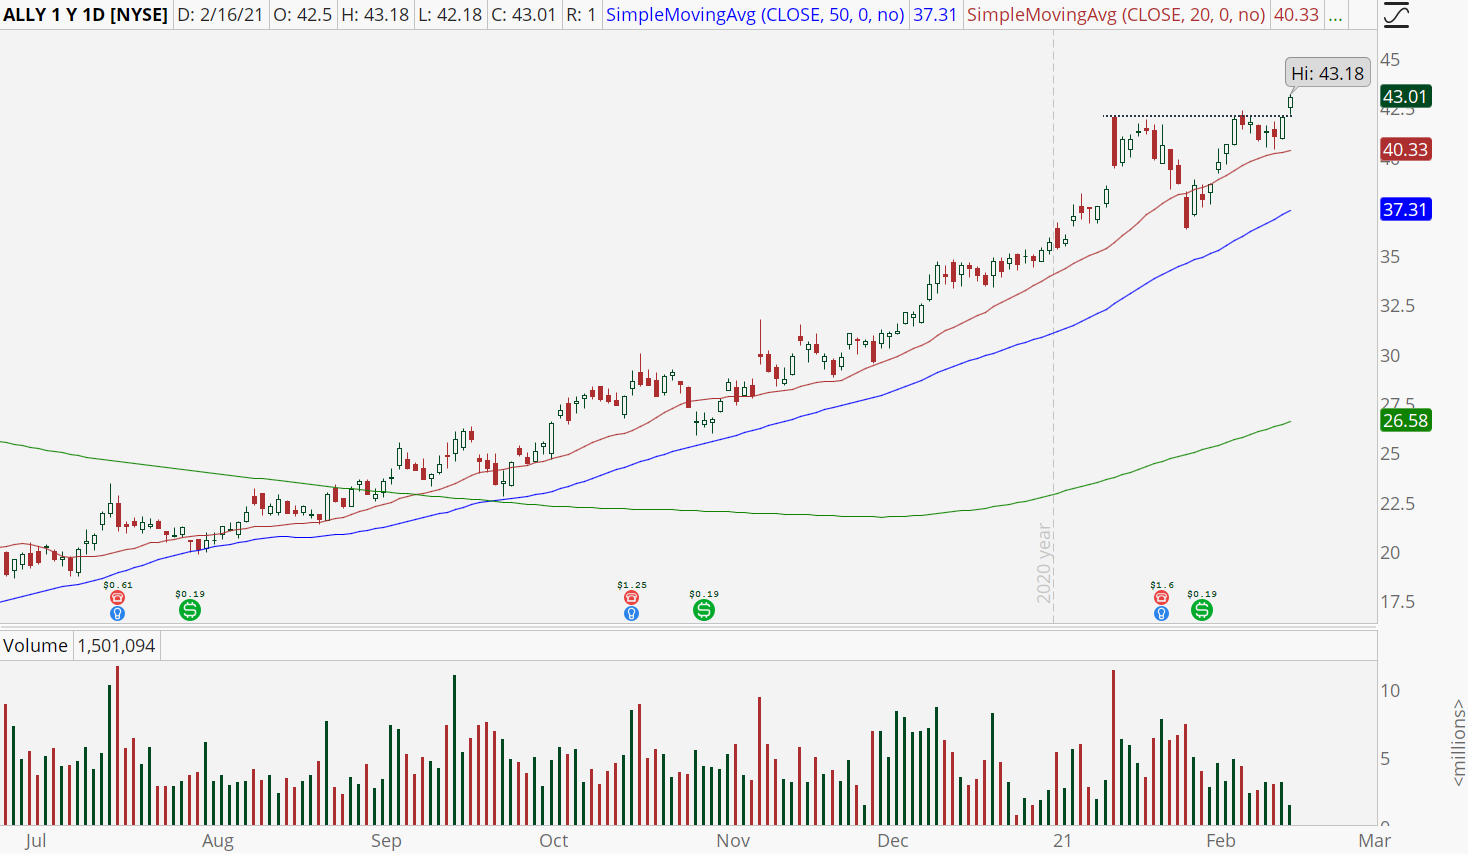Click the blue 37.31 SMA tag on the axis

tap(1405, 210)
